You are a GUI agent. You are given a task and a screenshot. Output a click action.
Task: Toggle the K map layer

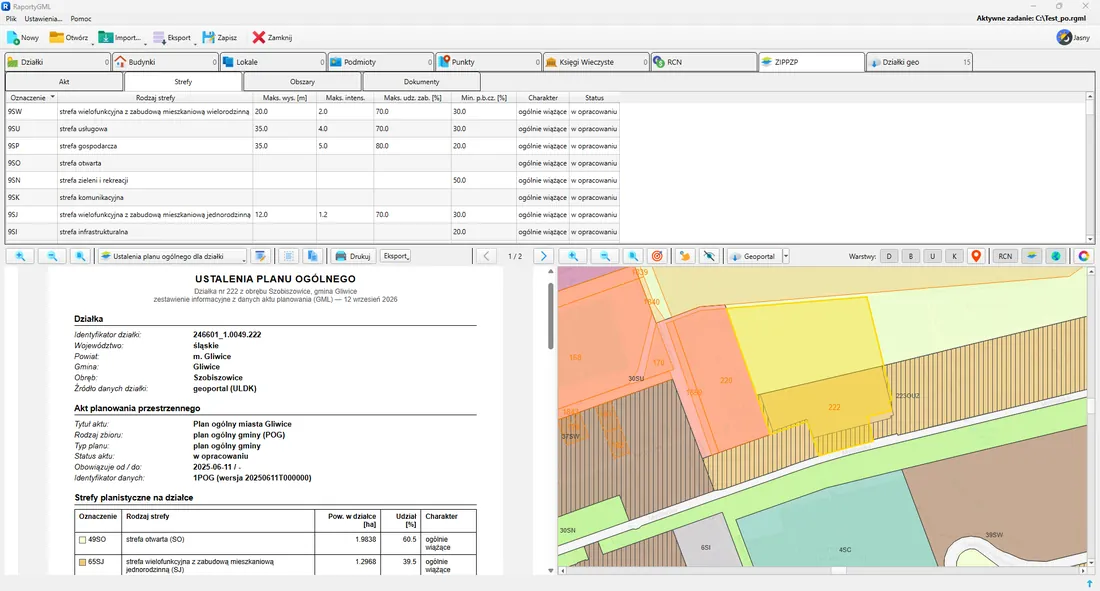[954, 256]
